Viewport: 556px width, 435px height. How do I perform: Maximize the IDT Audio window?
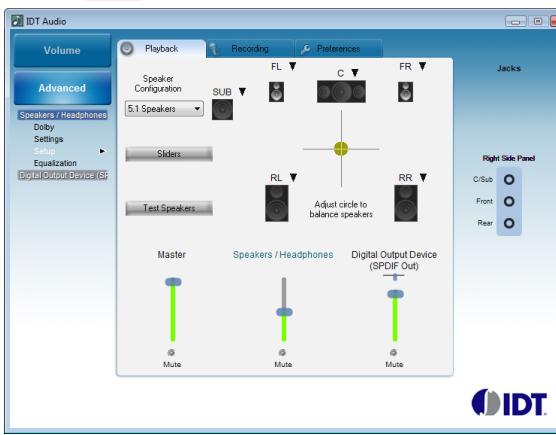538,21
